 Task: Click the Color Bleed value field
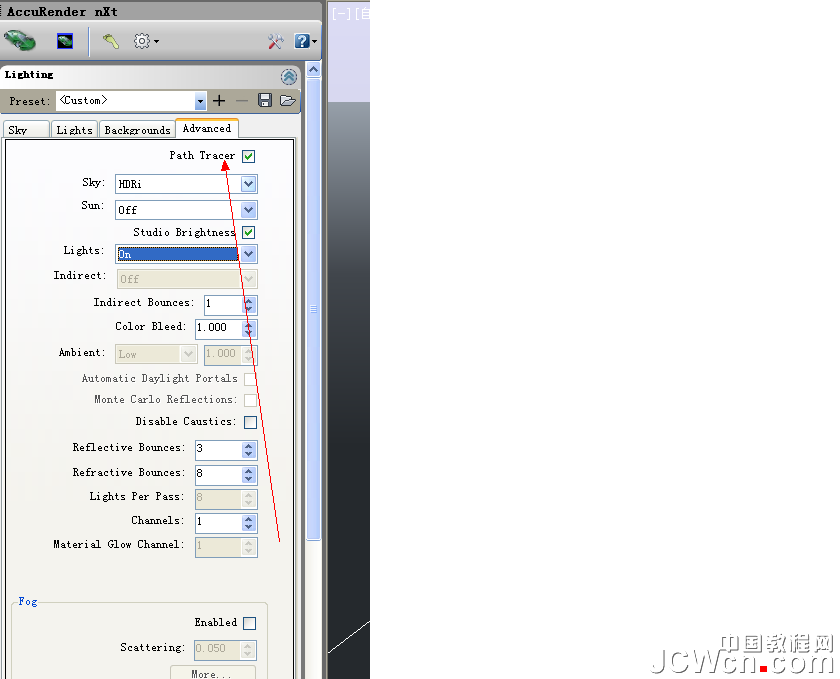[219, 329]
